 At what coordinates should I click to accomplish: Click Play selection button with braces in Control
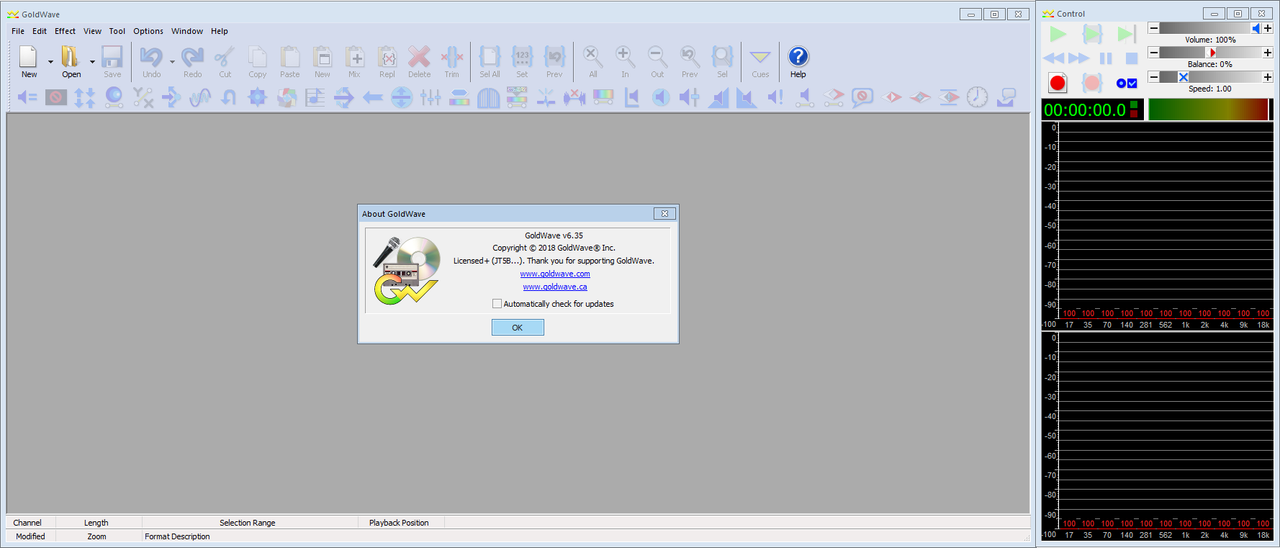pyautogui.click(x=1091, y=34)
